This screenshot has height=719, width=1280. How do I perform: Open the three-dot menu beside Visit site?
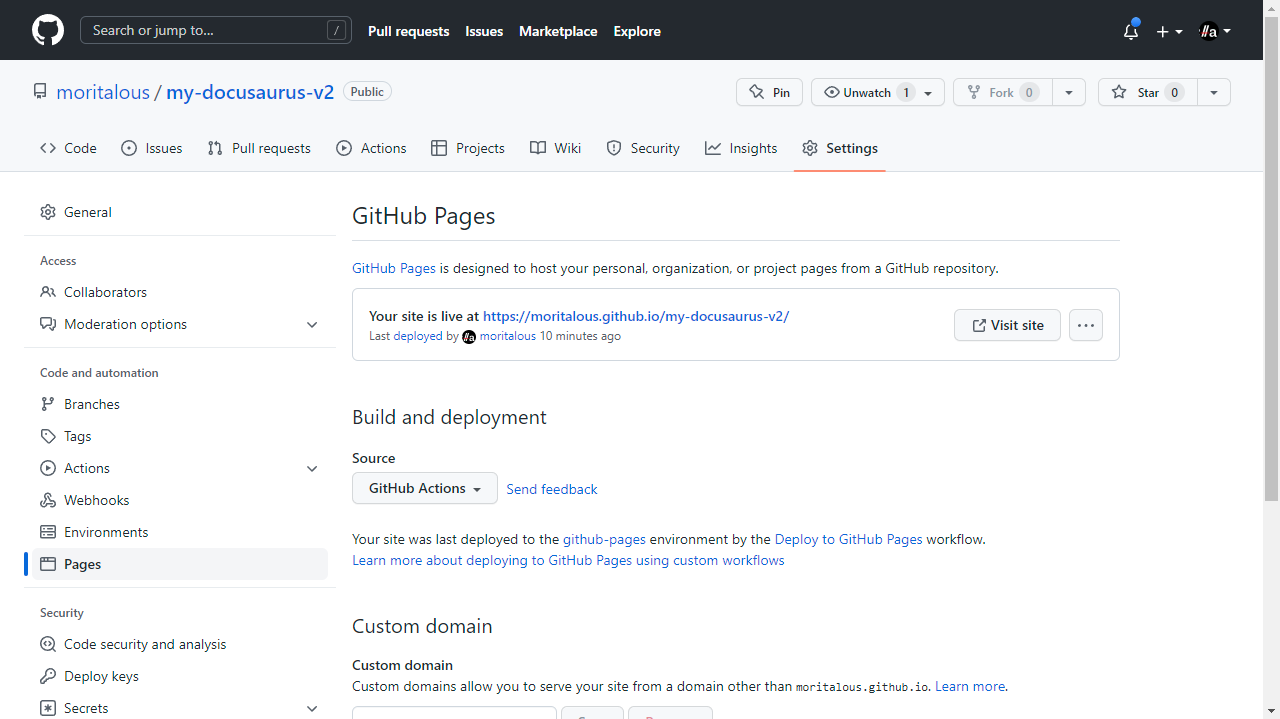coord(1086,325)
